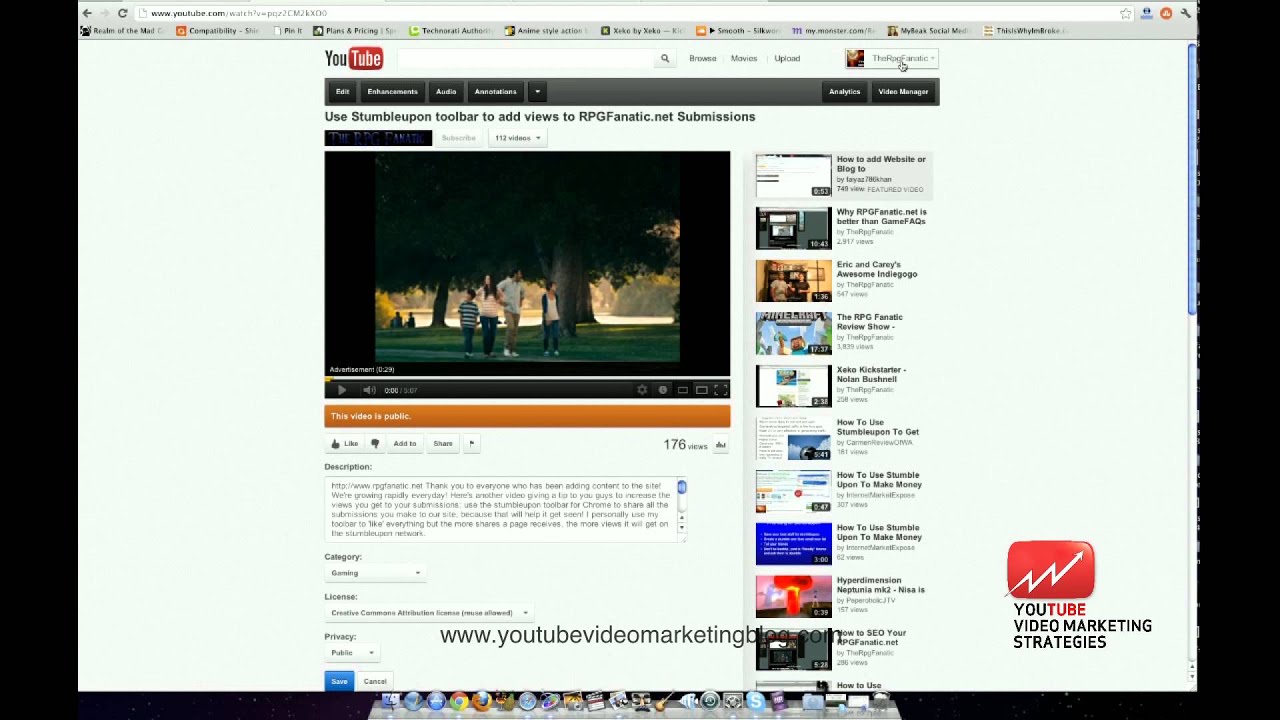
Task: Open the Edit tab
Action: click(342, 92)
